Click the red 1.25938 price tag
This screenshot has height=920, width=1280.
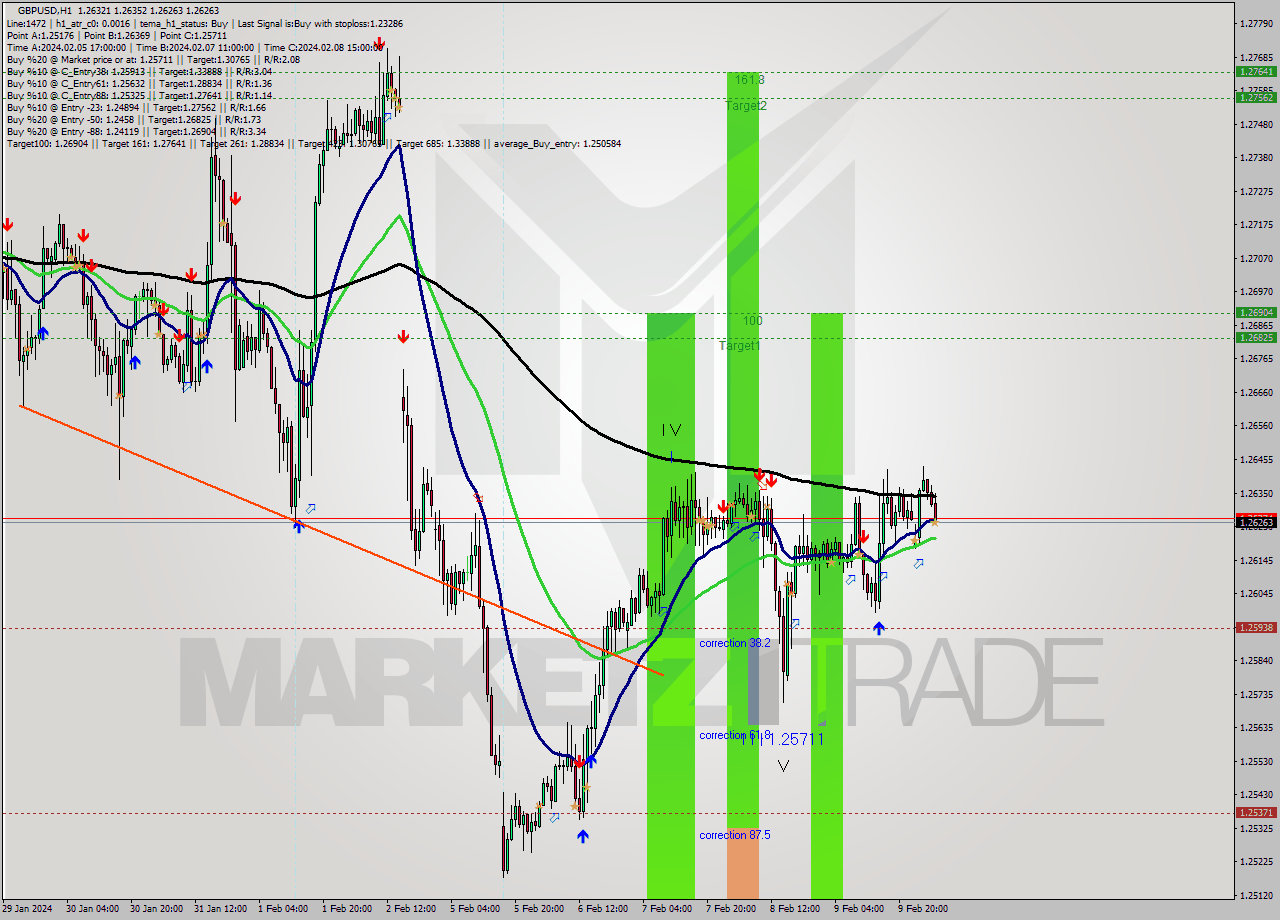1256,628
